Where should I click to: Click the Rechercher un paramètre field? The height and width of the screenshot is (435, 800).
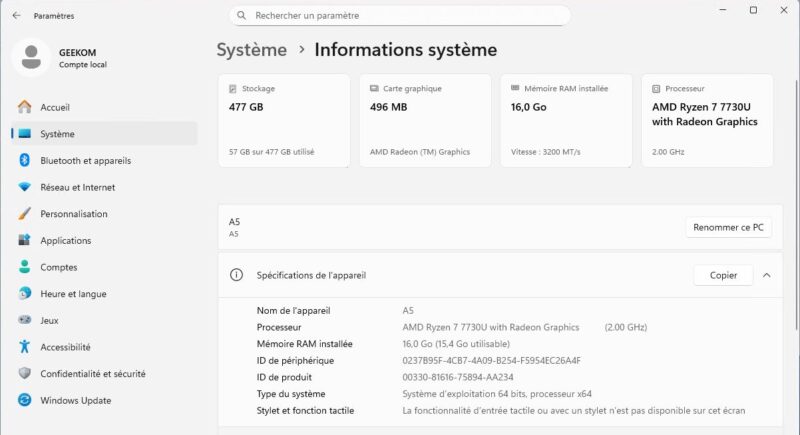pos(400,15)
